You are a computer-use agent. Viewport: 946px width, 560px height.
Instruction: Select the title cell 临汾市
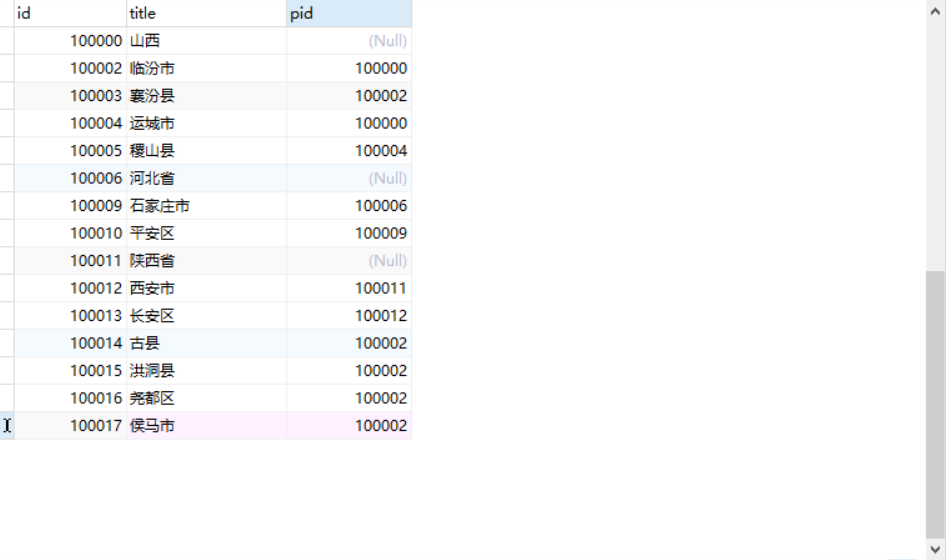206,68
